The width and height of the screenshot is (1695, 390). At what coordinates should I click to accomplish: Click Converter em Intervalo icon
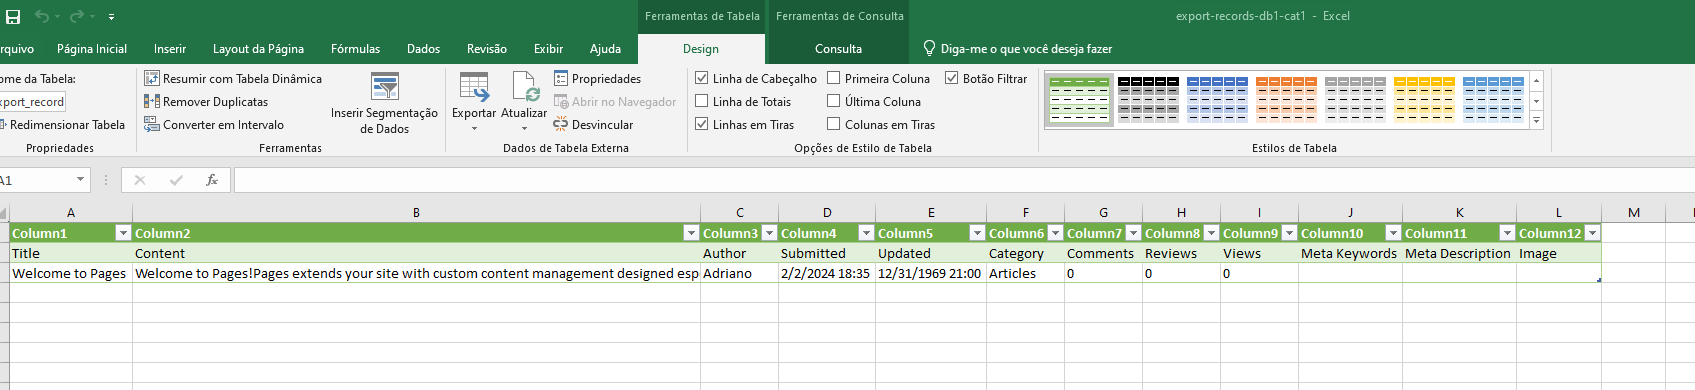click(152, 124)
